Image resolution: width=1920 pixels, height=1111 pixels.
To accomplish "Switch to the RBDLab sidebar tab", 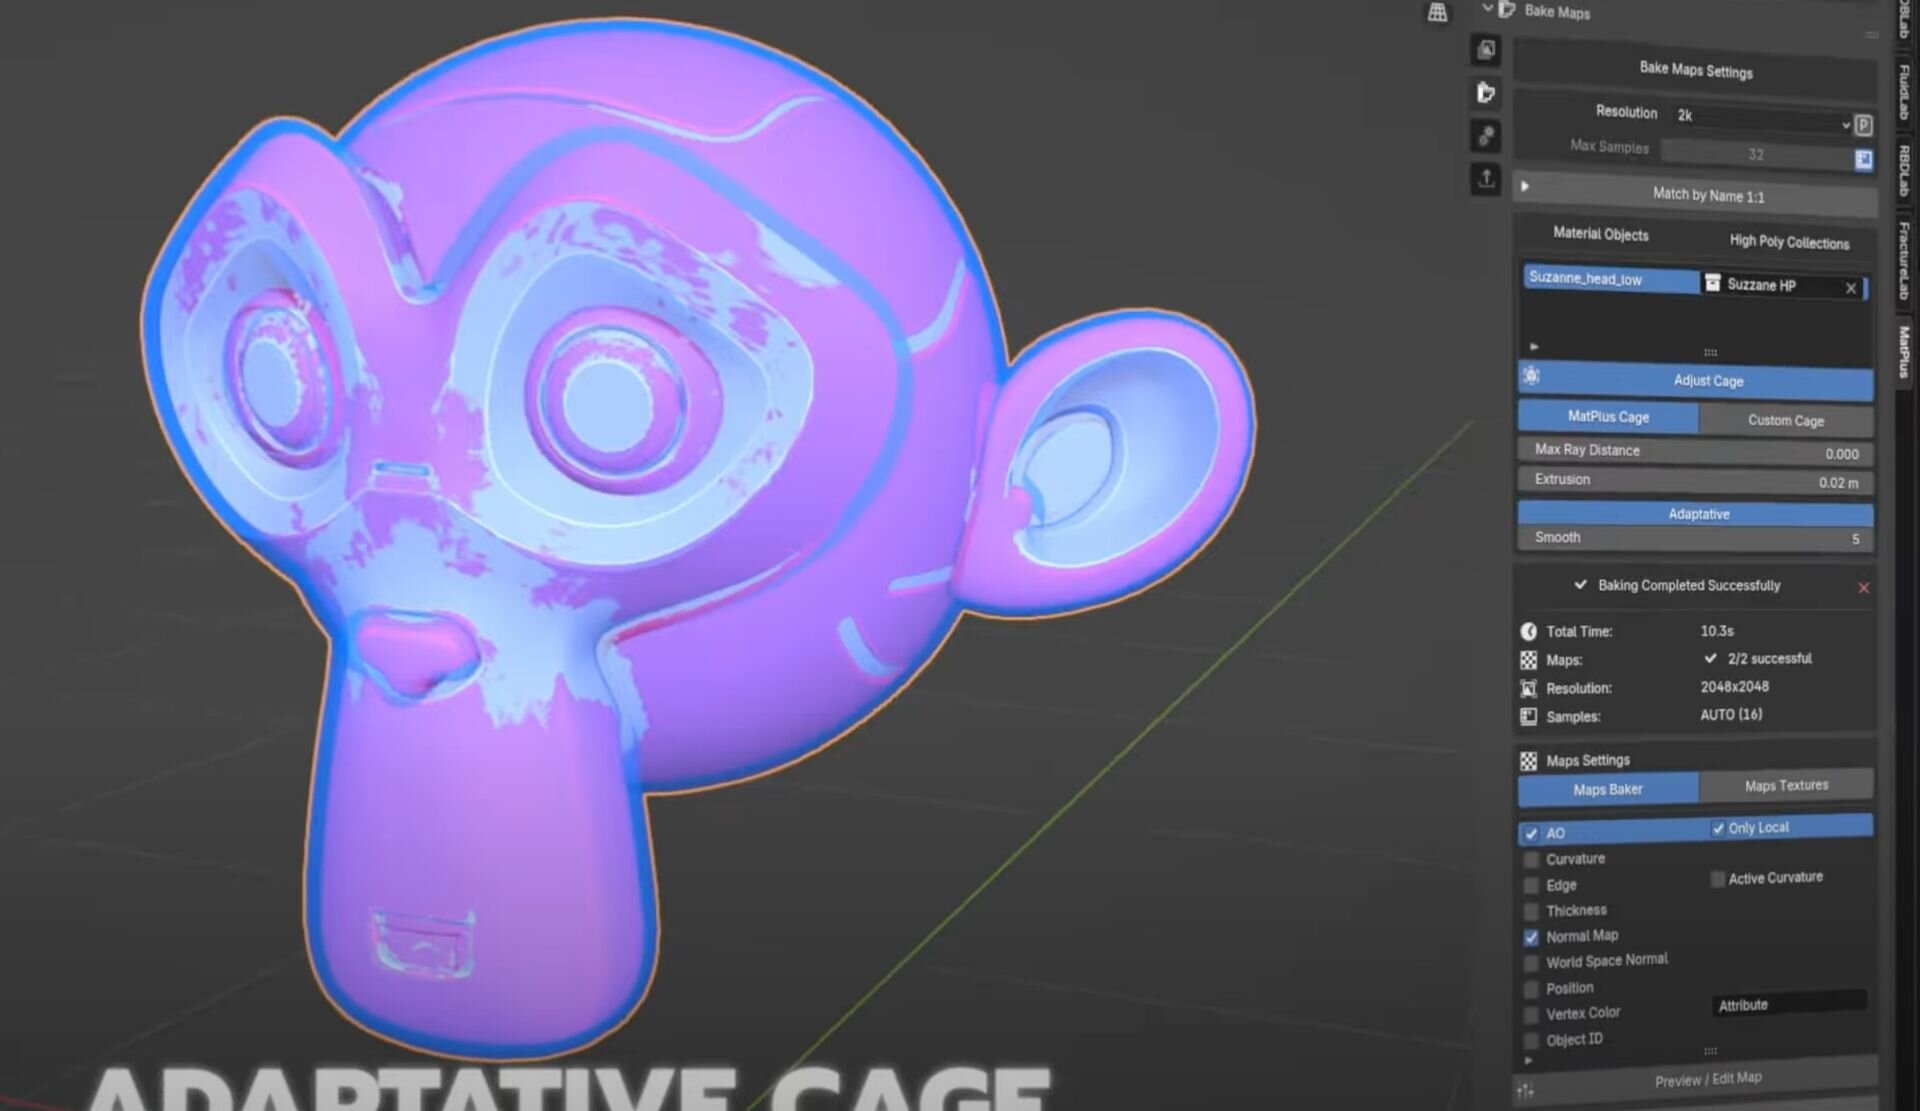I will [x=1905, y=170].
